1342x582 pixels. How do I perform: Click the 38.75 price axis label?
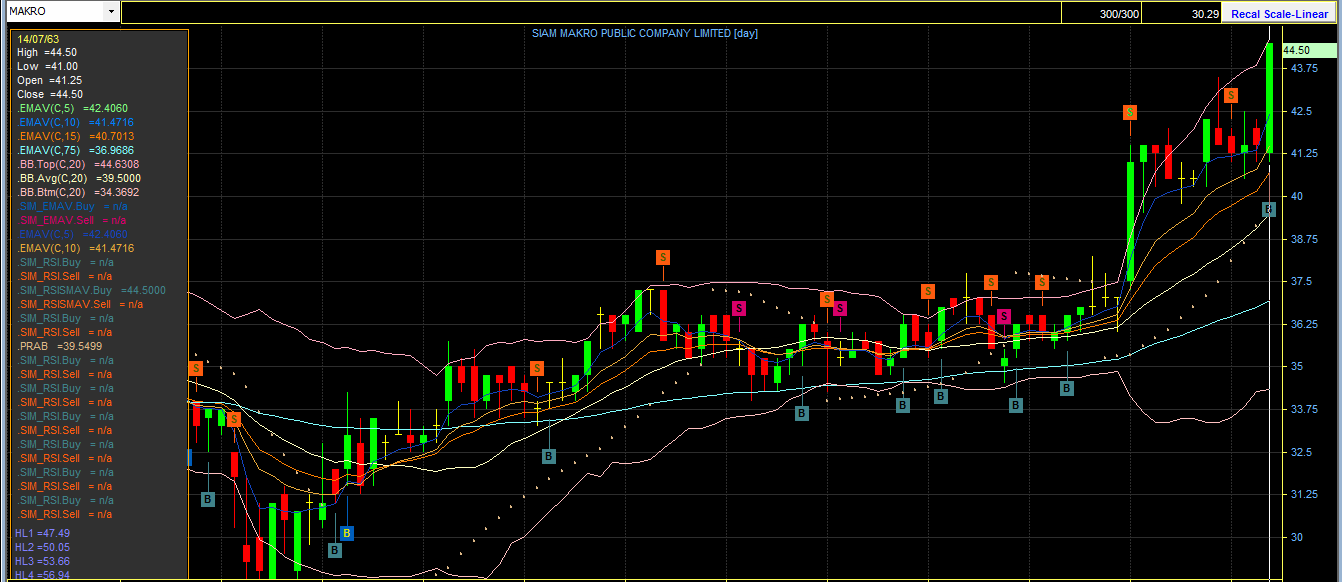pyautogui.click(x=1303, y=239)
